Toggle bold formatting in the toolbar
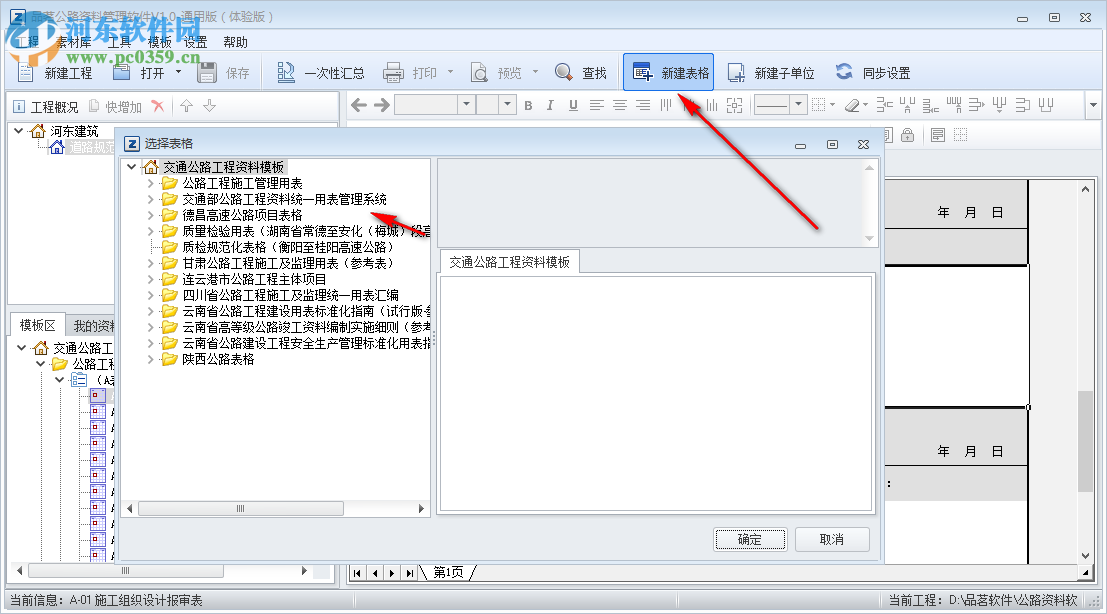The image size is (1107, 614). [x=528, y=104]
